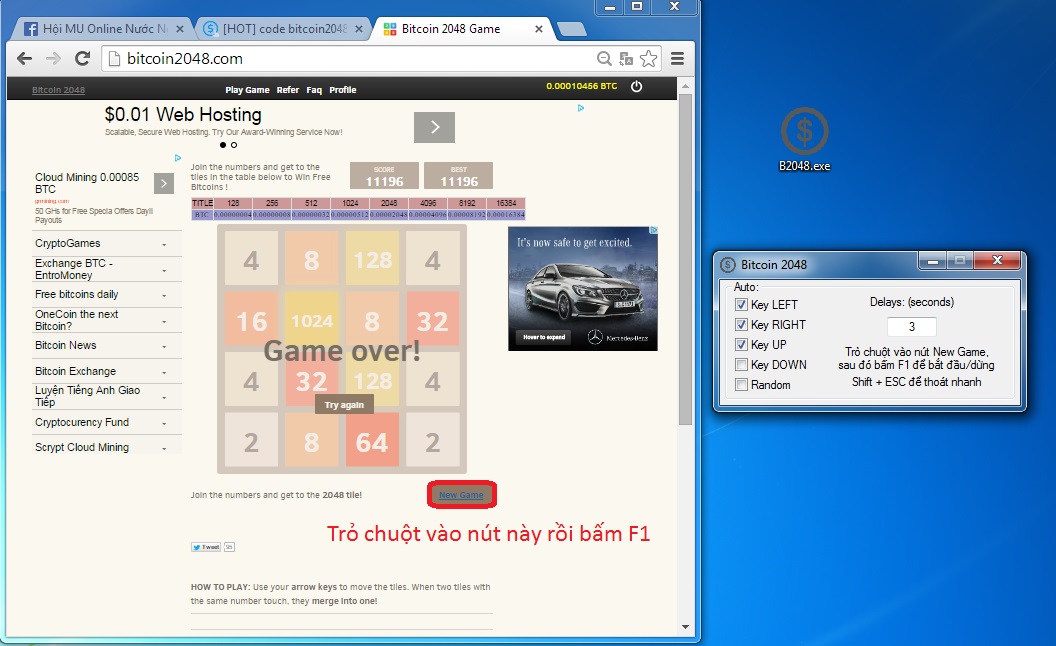Open the Mercedes-Benz car advertisement
Viewport: 1056px width, 646px height.
(583, 288)
